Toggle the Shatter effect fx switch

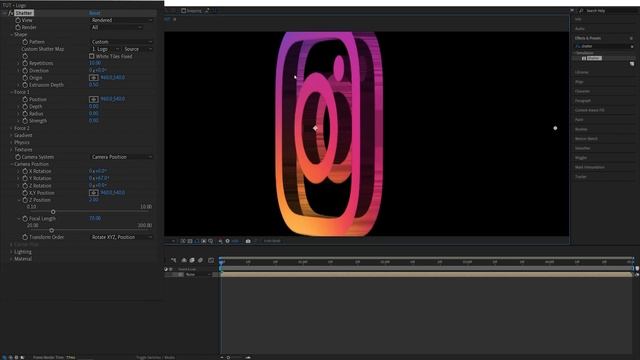[x=11, y=13]
